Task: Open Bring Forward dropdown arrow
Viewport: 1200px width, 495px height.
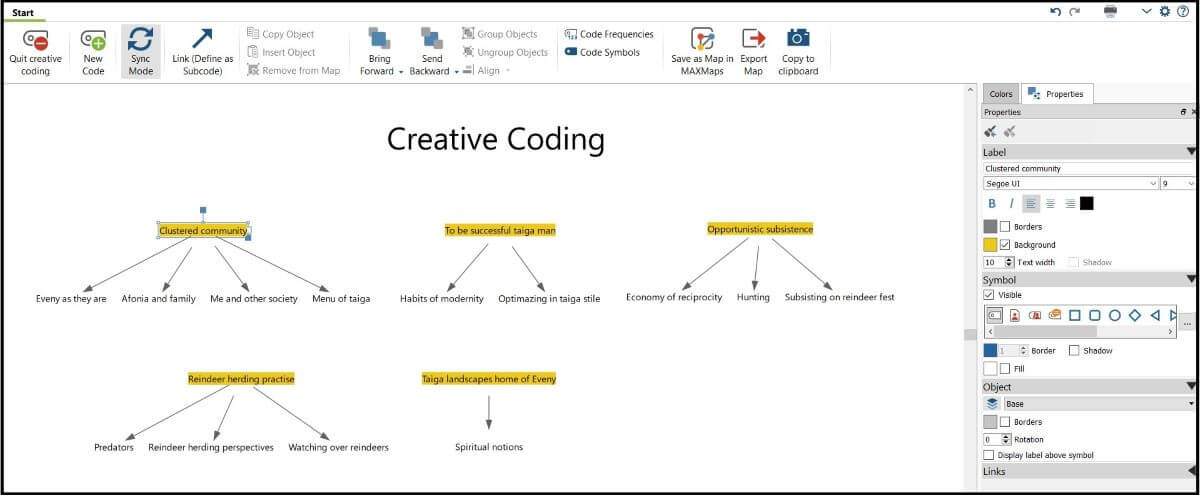Action: 401,72
